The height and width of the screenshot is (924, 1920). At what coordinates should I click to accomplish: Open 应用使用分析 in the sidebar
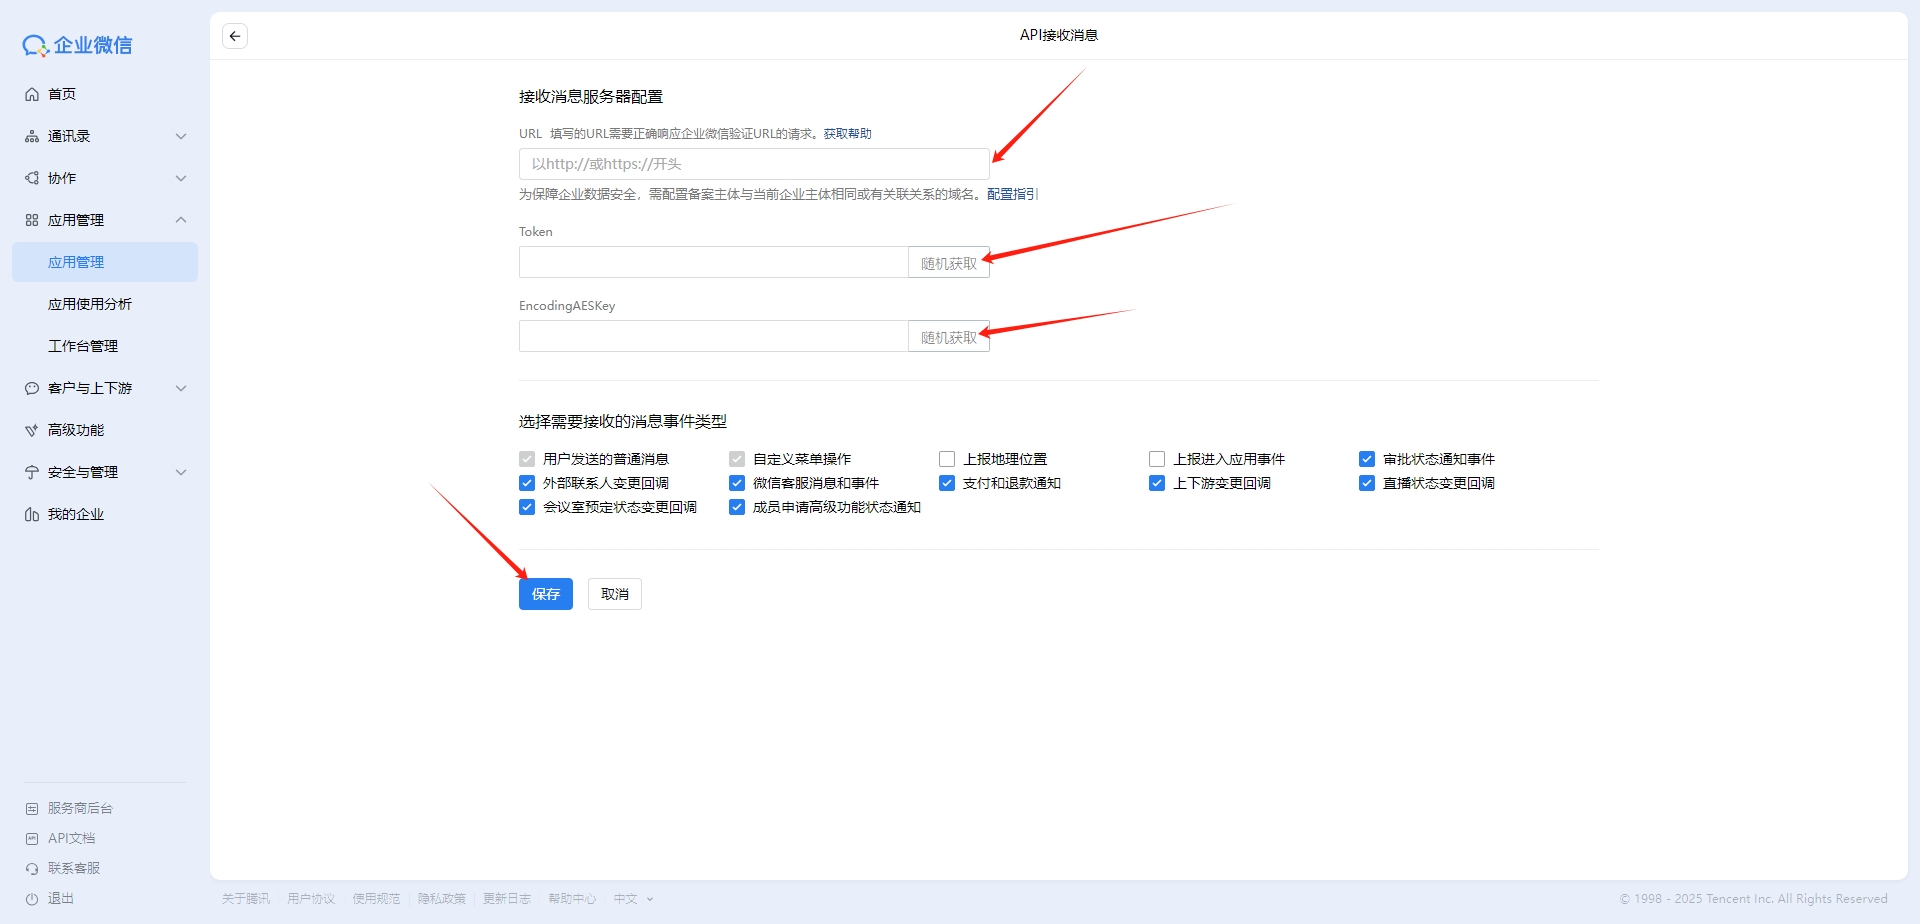90,304
